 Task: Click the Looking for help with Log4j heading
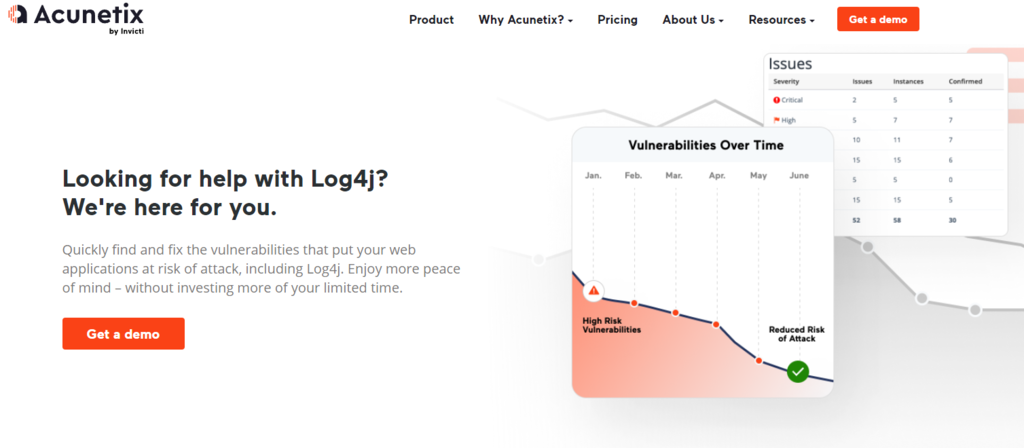point(226,193)
